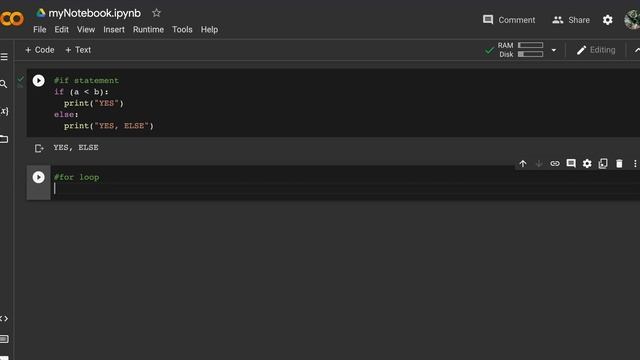The image size is (640, 360).
Task: Place cursor in the for loop cell
Action: 345,189
